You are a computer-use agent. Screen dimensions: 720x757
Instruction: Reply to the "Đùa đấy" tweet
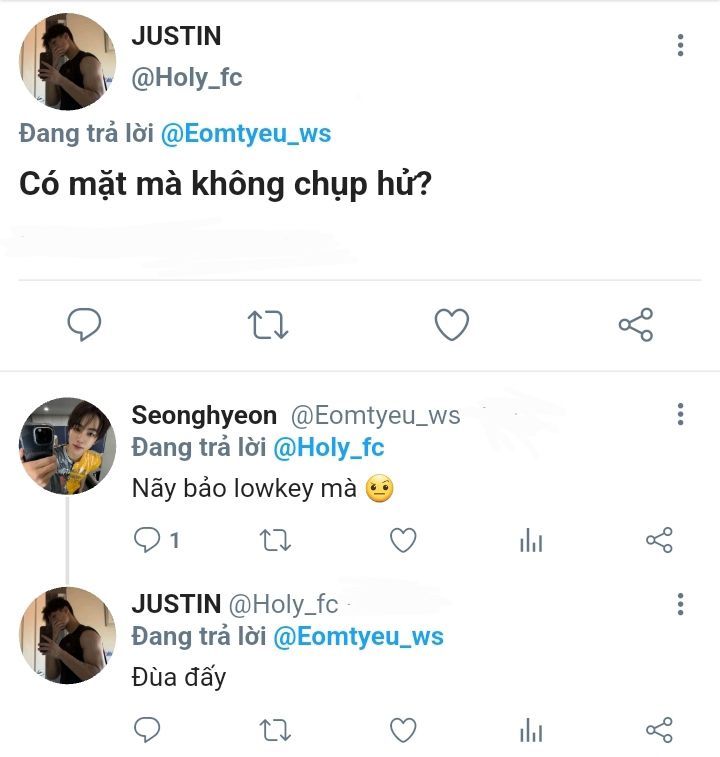click(x=148, y=730)
